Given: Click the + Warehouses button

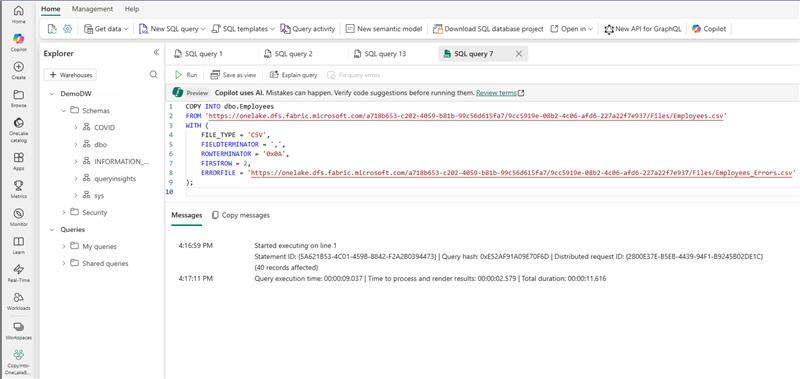Looking at the screenshot, I should [x=70, y=74].
